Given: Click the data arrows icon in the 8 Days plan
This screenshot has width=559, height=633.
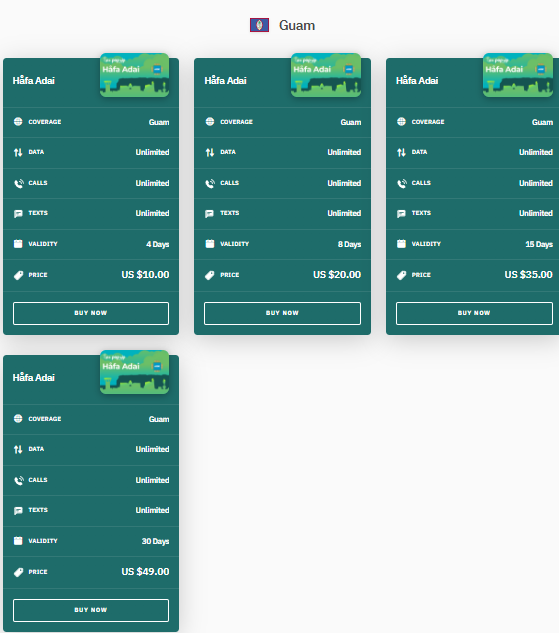Looking at the screenshot, I should point(210,152).
